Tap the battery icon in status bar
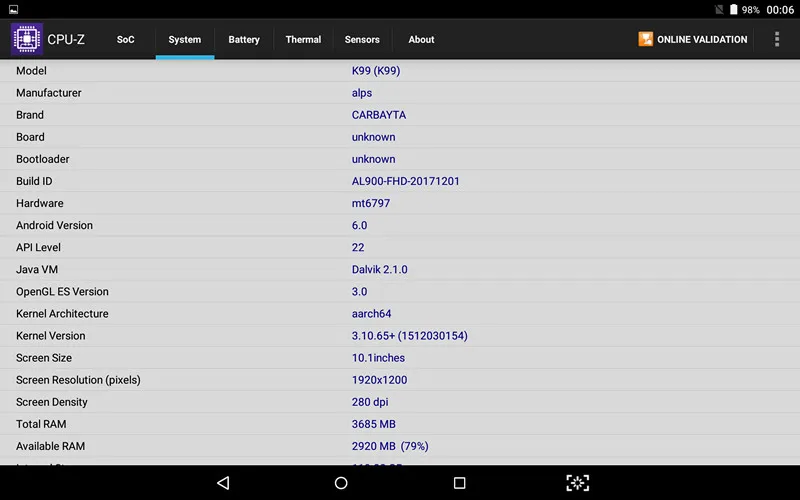800x500 pixels. coord(733,9)
